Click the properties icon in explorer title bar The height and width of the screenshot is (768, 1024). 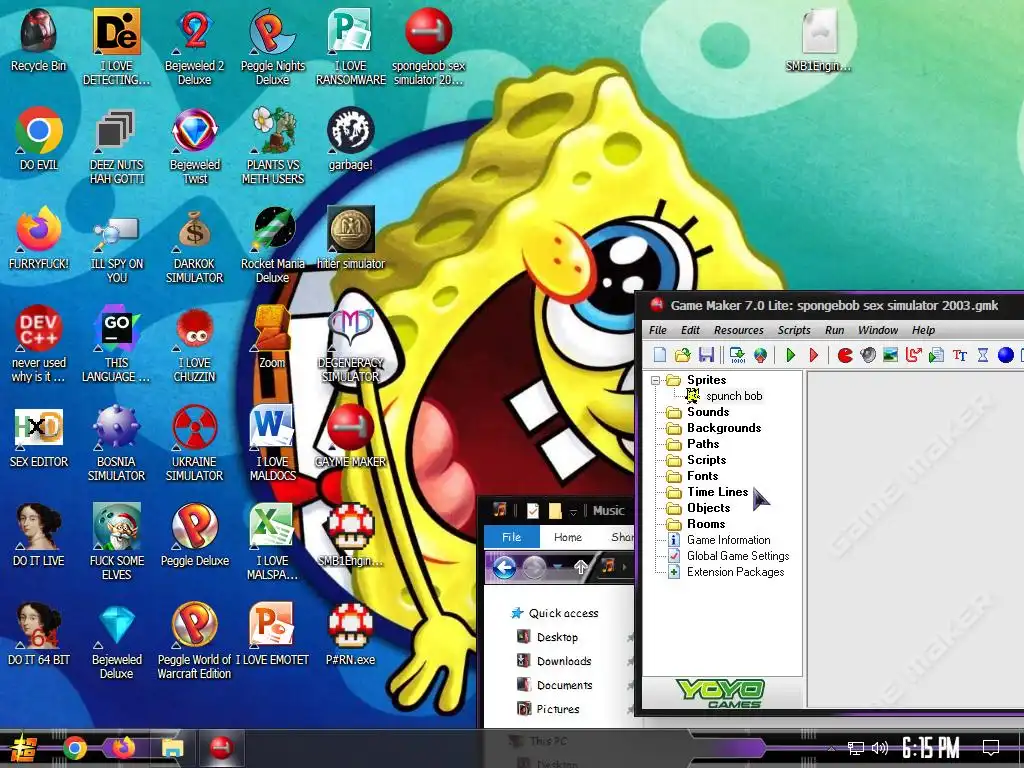(x=533, y=511)
